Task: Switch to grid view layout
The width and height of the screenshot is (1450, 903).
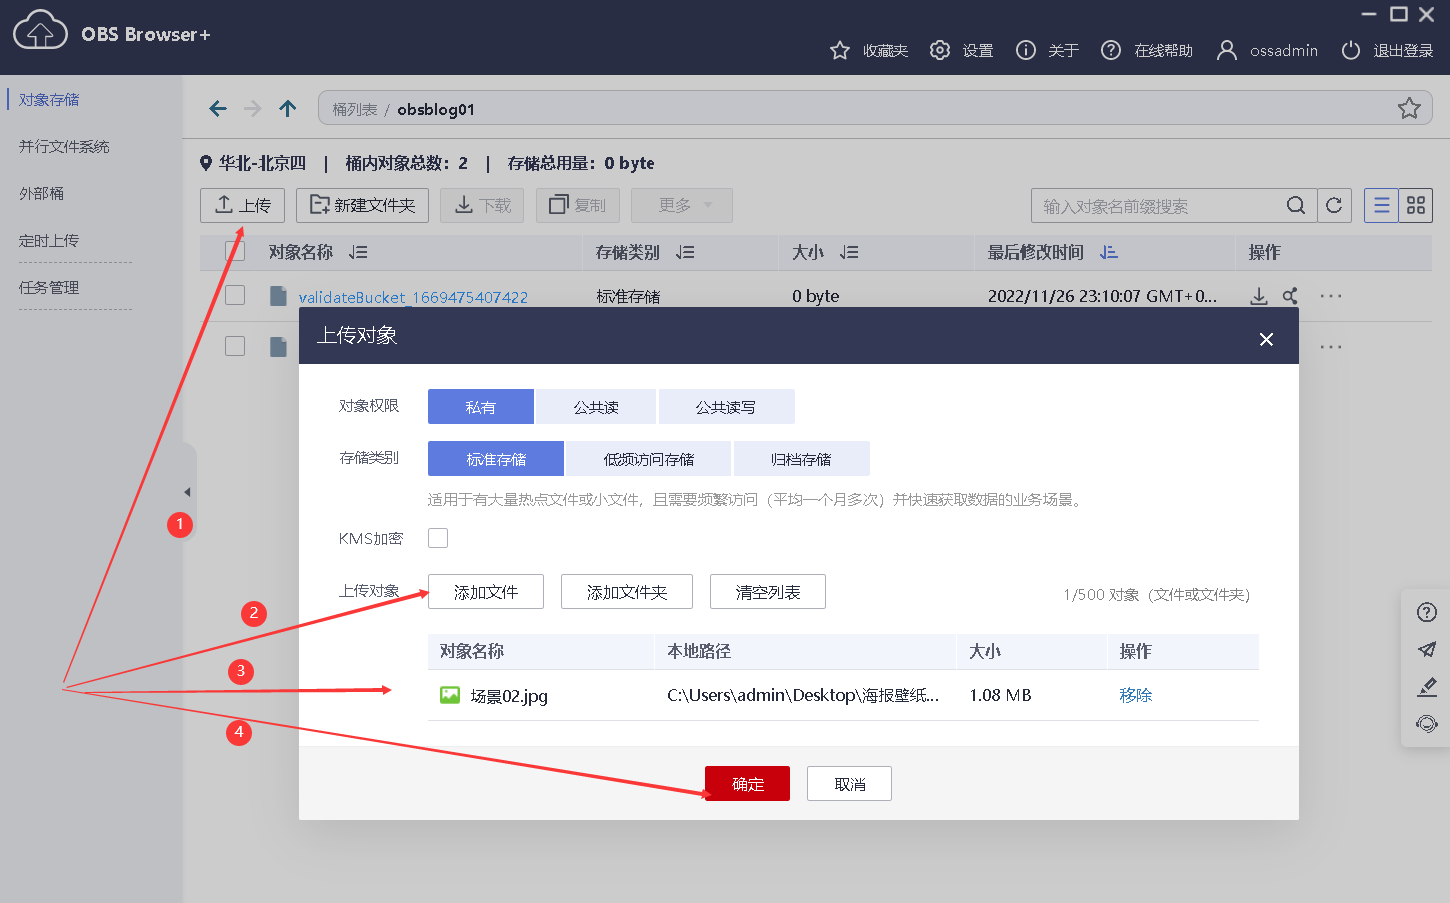Action: click(1416, 206)
